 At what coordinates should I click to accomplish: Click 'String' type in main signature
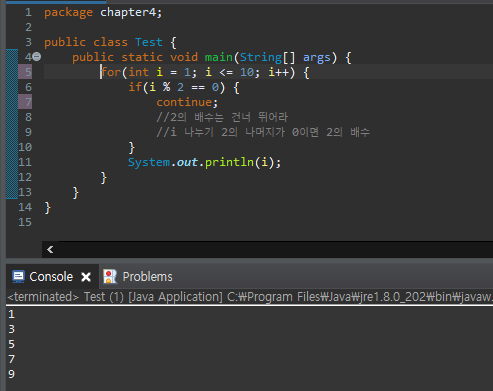tap(261, 57)
